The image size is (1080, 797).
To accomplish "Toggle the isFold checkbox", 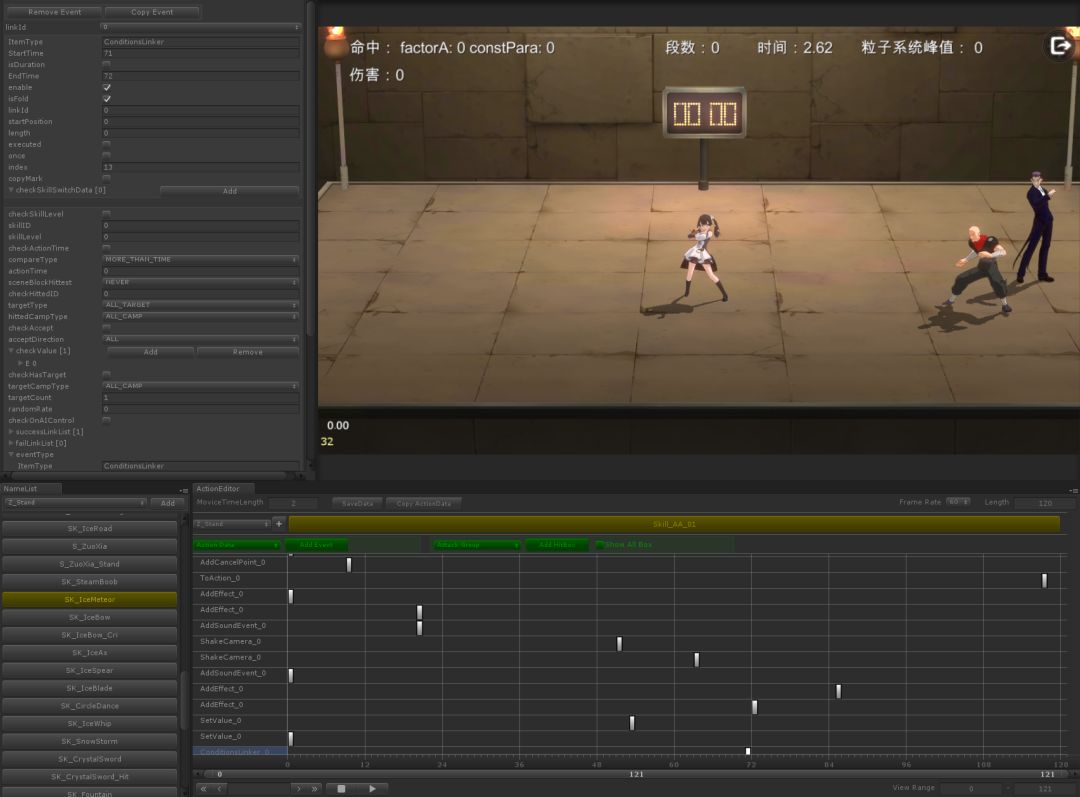I will [x=107, y=99].
